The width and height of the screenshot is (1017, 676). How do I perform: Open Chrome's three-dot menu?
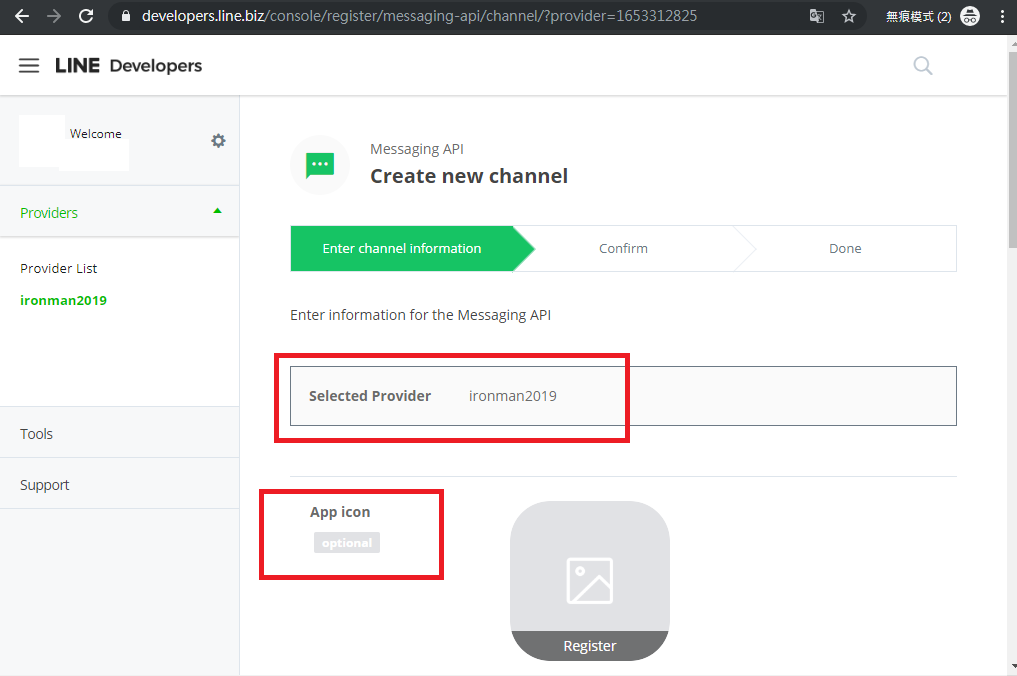point(1002,16)
